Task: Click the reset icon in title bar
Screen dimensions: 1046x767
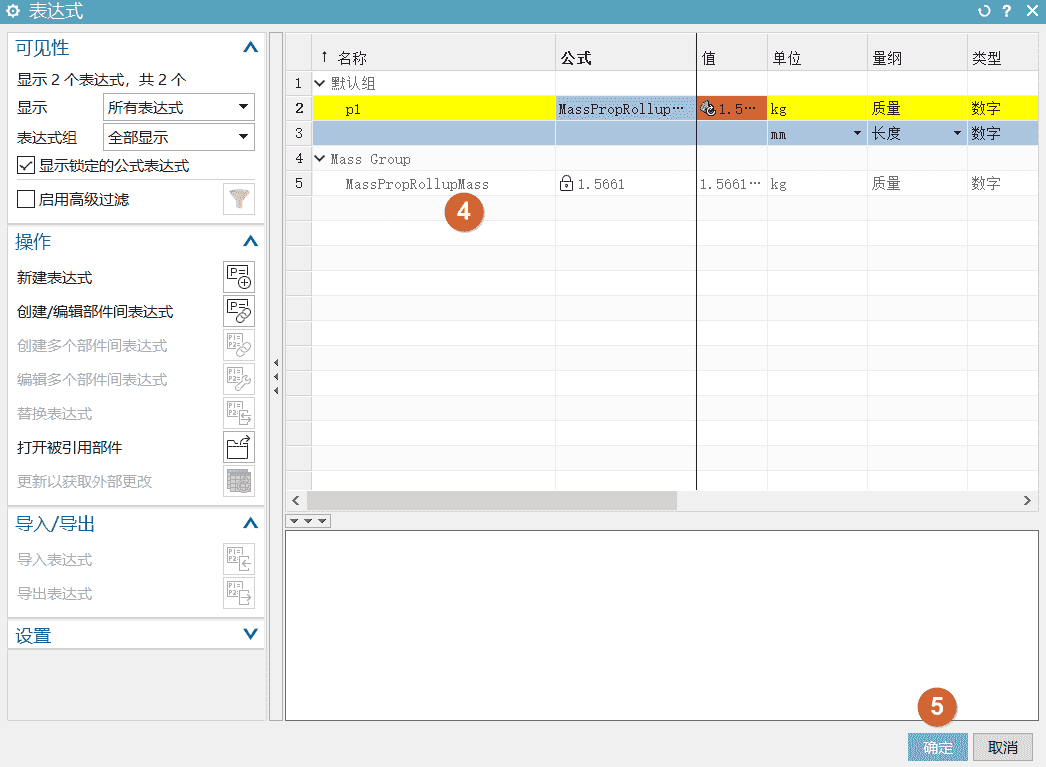Action: click(984, 11)
